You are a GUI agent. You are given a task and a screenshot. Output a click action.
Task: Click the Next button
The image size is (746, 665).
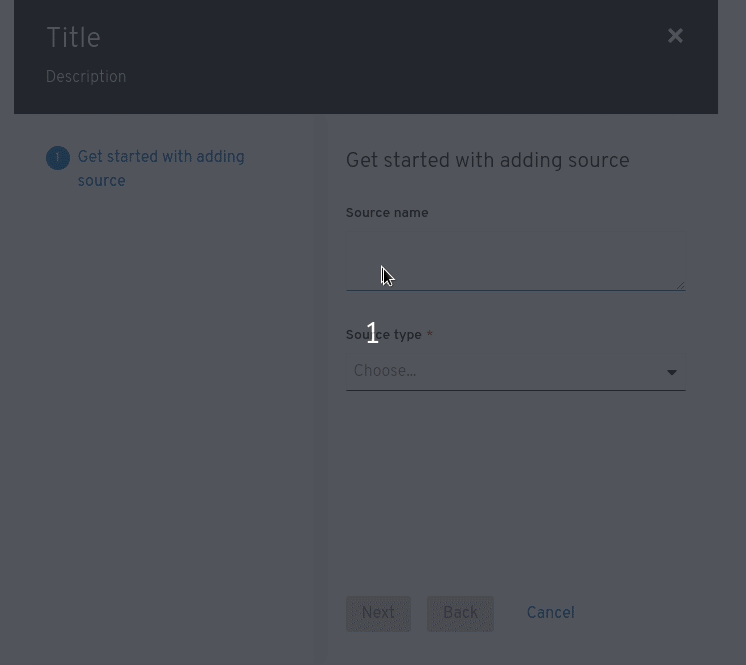378,614
